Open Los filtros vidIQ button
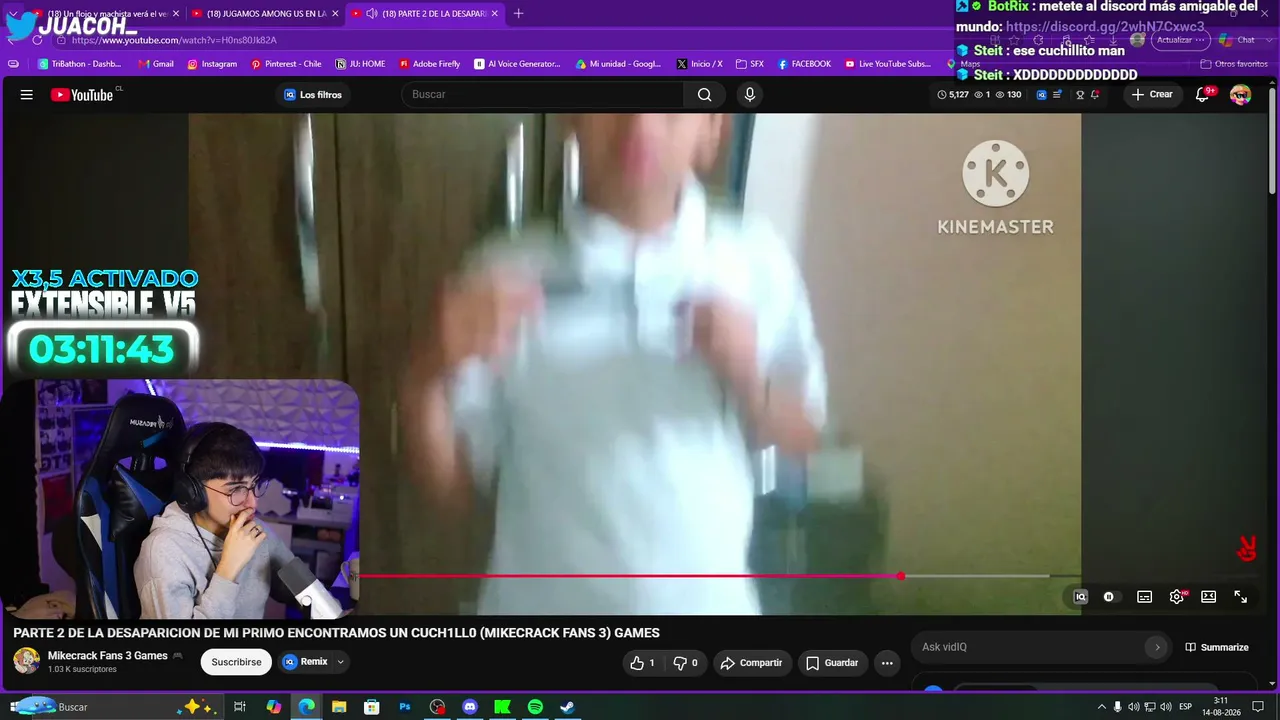 [x=313, y=95]
